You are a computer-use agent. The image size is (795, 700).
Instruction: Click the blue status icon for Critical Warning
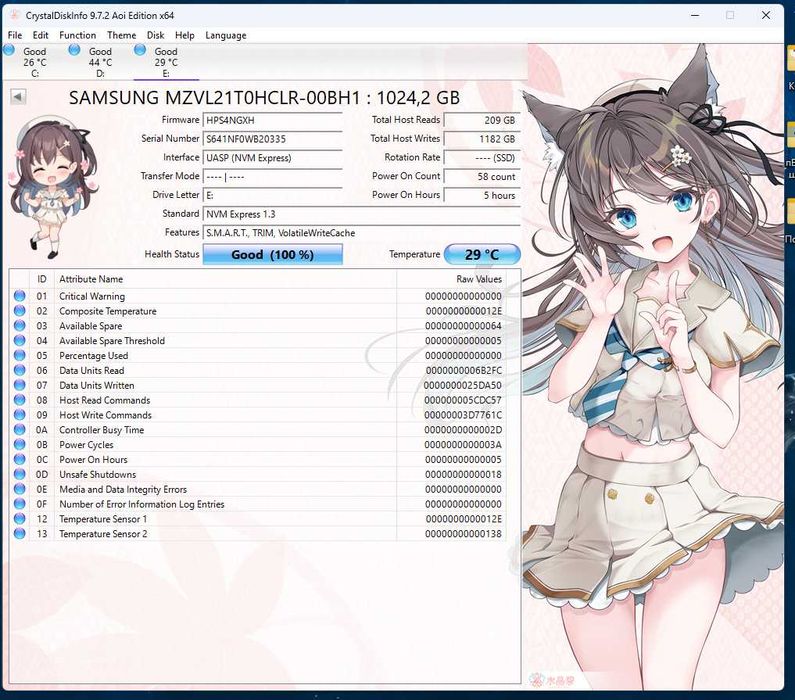(20, 296)
